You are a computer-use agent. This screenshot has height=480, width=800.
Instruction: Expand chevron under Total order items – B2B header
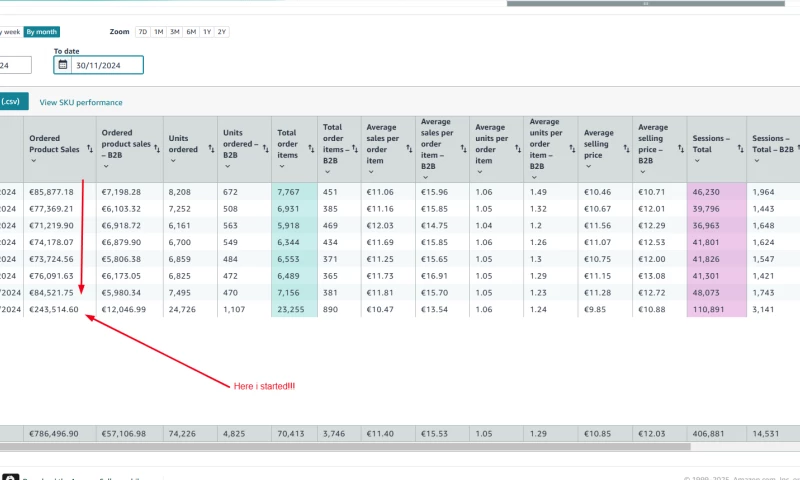pos(328,172)
